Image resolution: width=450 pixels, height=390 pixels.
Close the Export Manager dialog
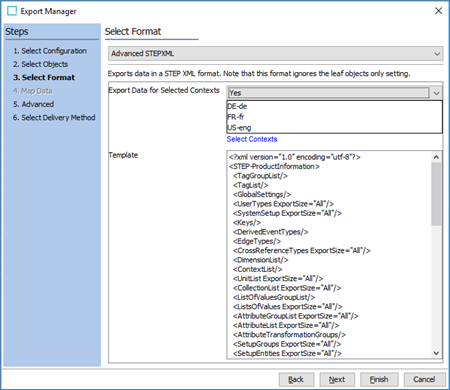click(438, 11)
